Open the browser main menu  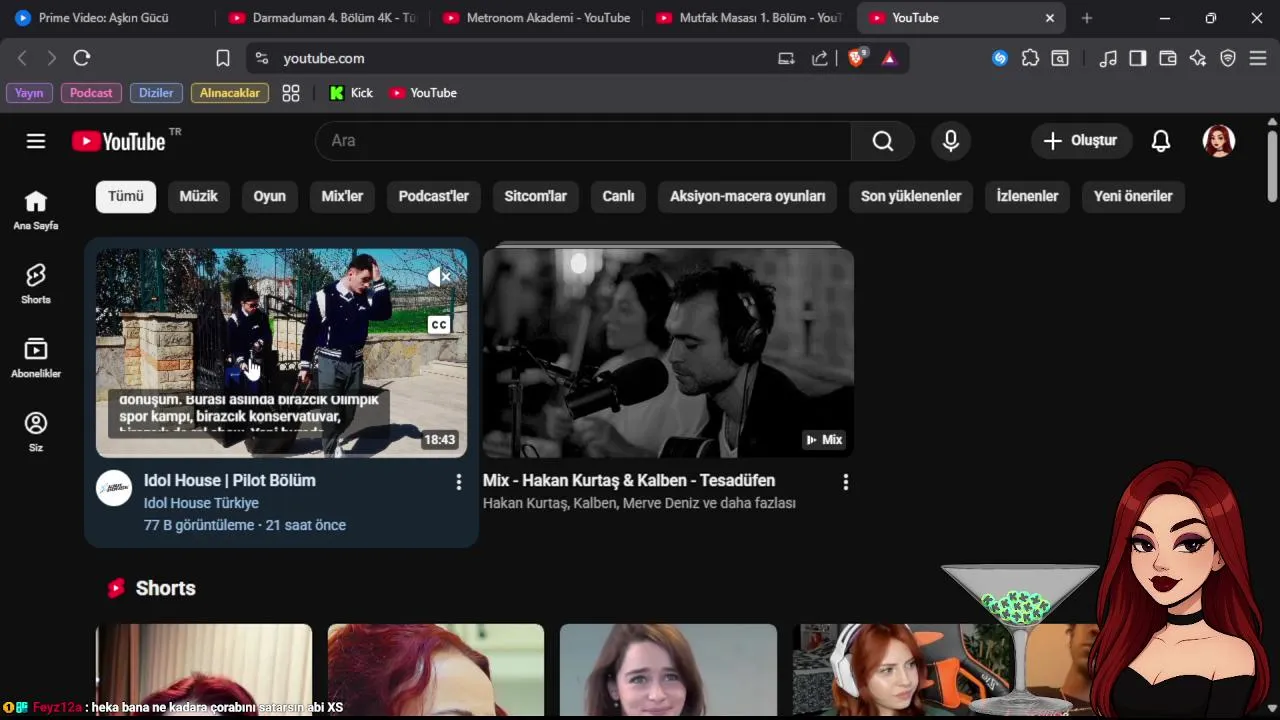tap(1258, 58)
